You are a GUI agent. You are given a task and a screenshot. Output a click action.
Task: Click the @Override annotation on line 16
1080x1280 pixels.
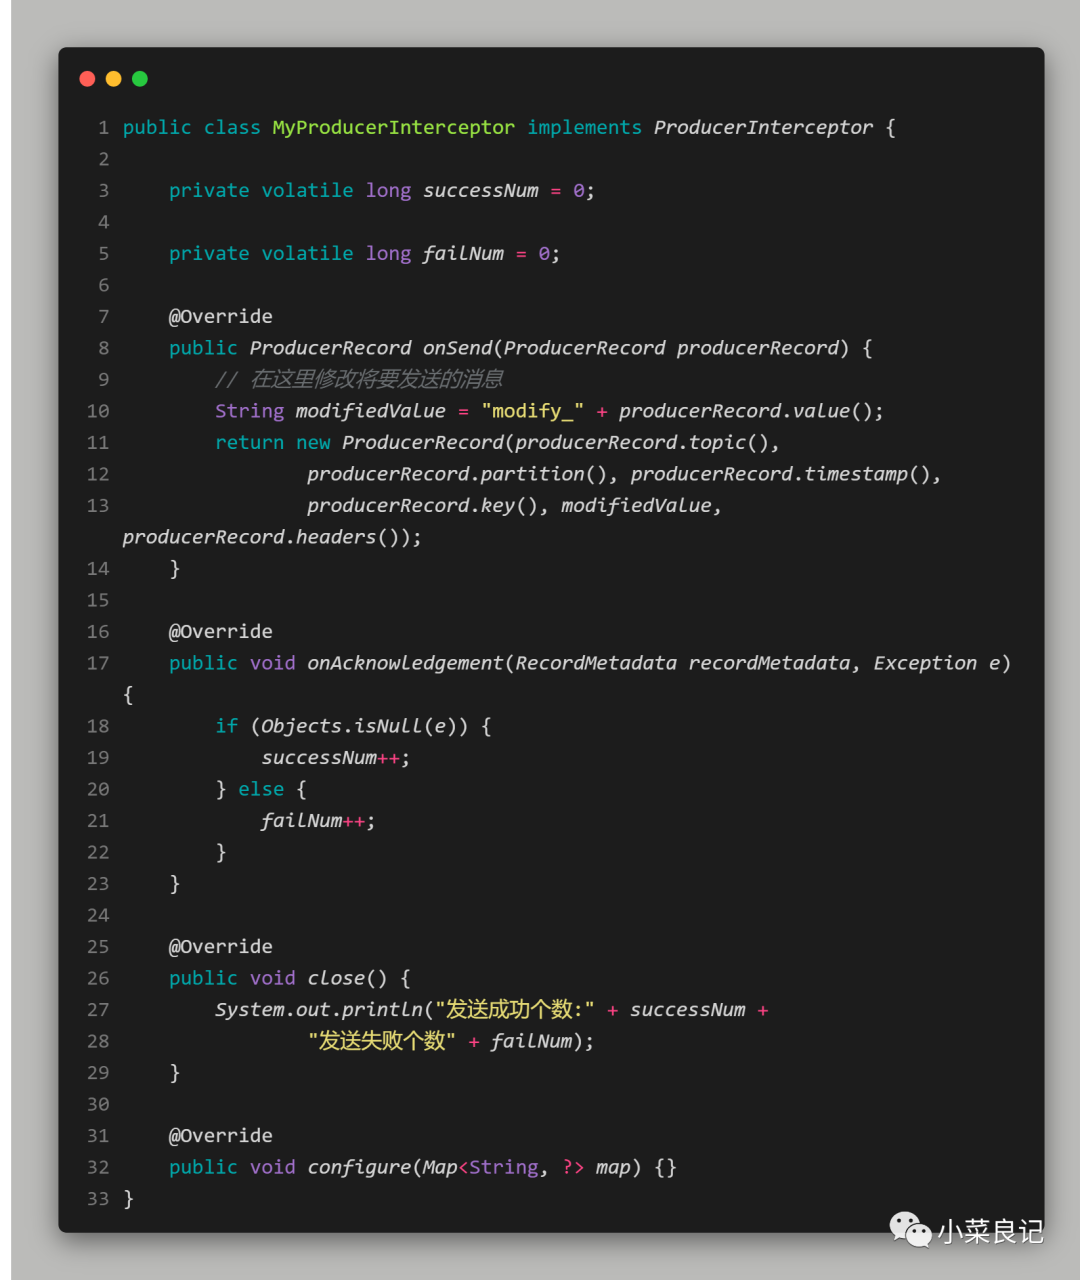tap(221, 632)
